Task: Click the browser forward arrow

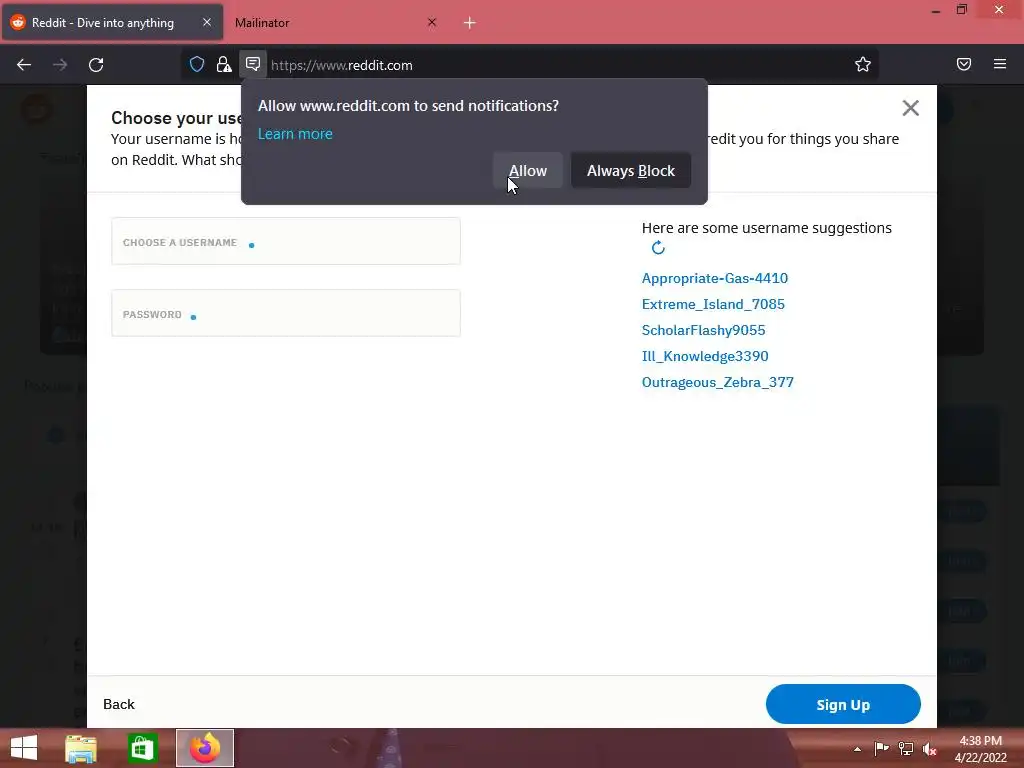Action: coord(60,65)
